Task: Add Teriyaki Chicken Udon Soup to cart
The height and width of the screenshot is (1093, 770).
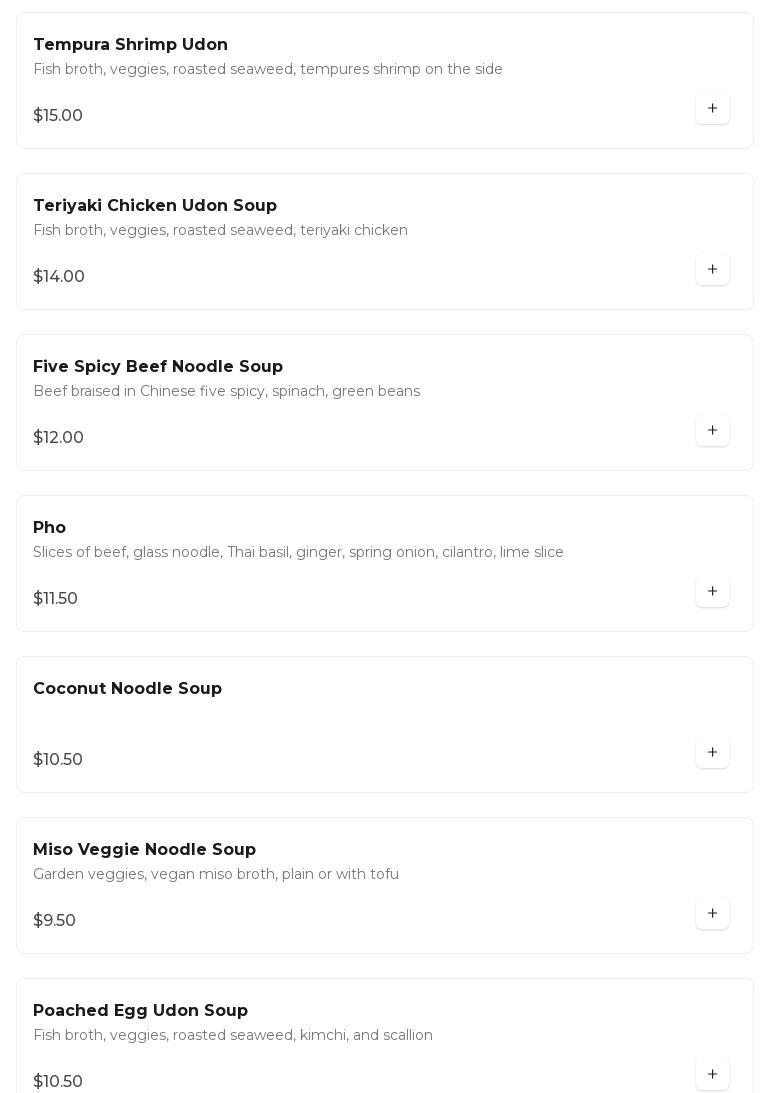Action: click(x=712, y=270)
